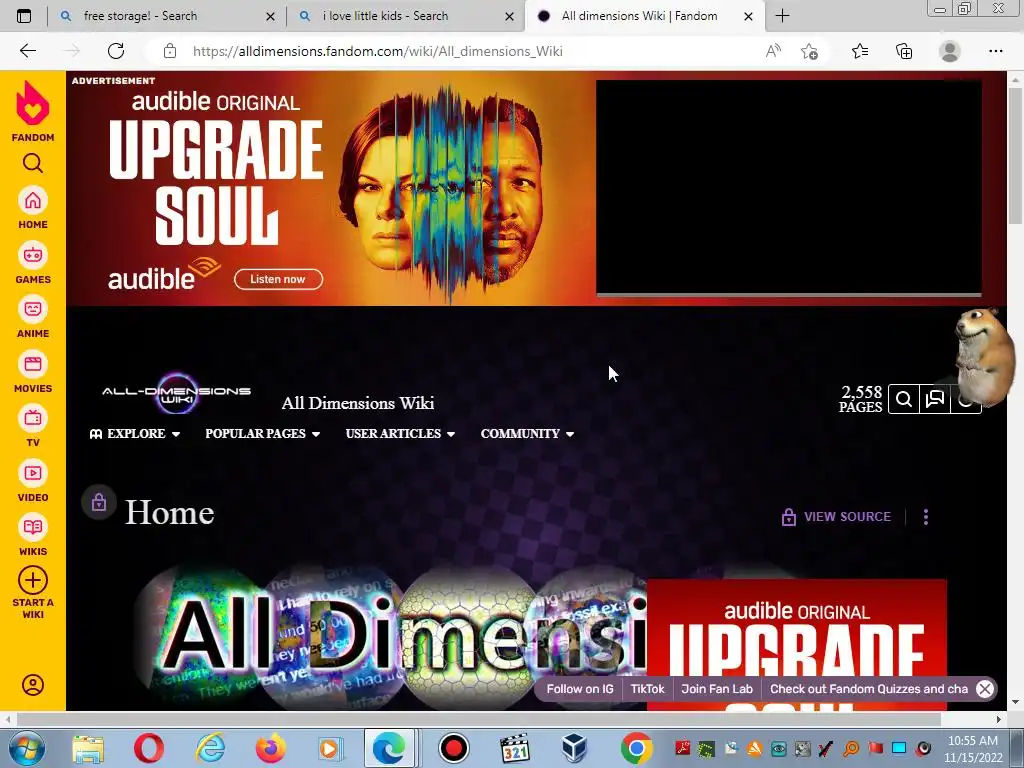Click the View Source link
This screenshot has height=768, width=1024.
[837, 517]
